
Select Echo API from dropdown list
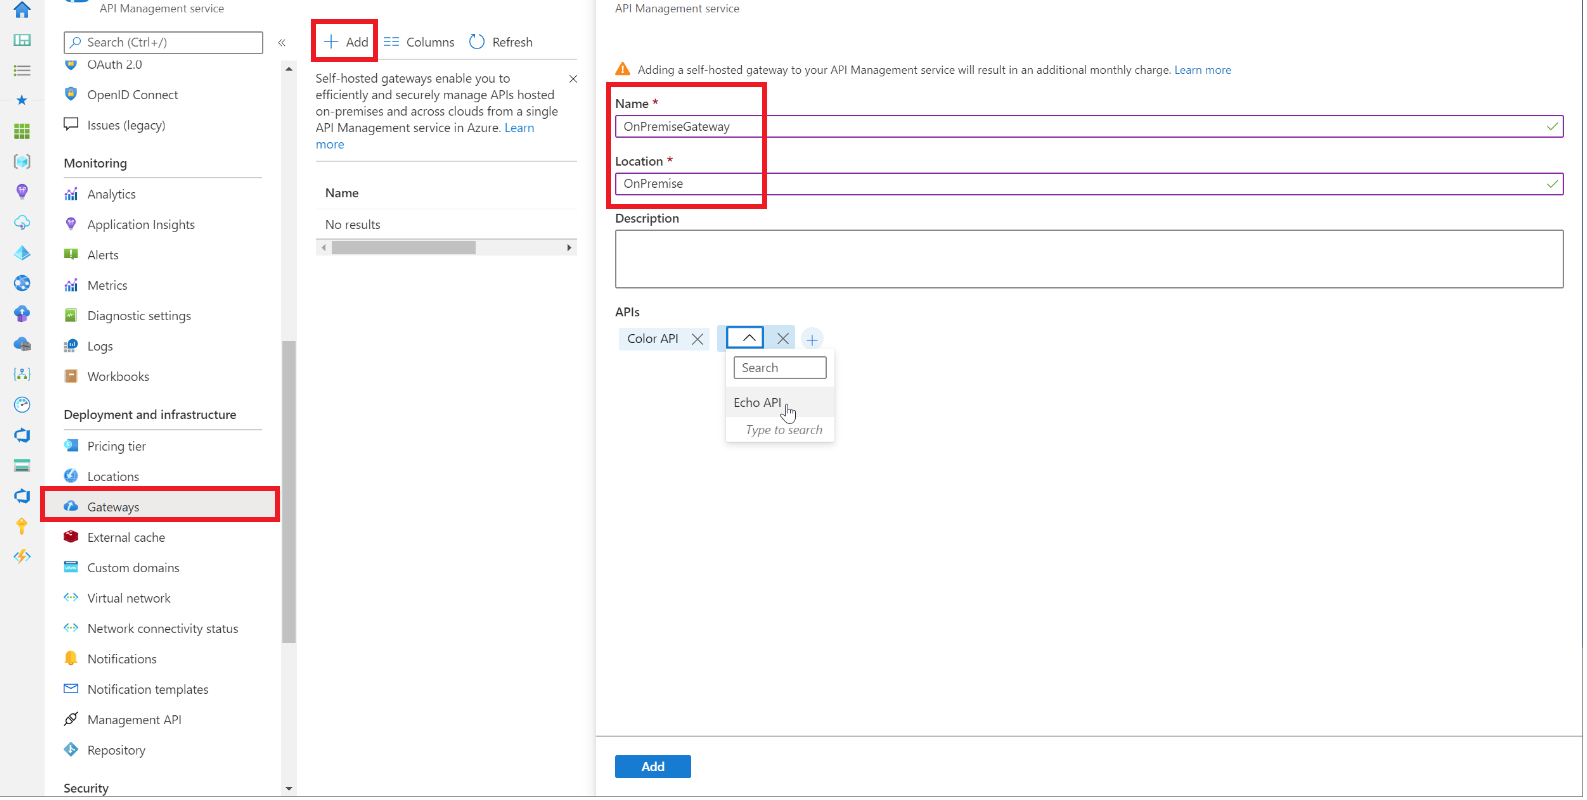click(x=758, y=403)
